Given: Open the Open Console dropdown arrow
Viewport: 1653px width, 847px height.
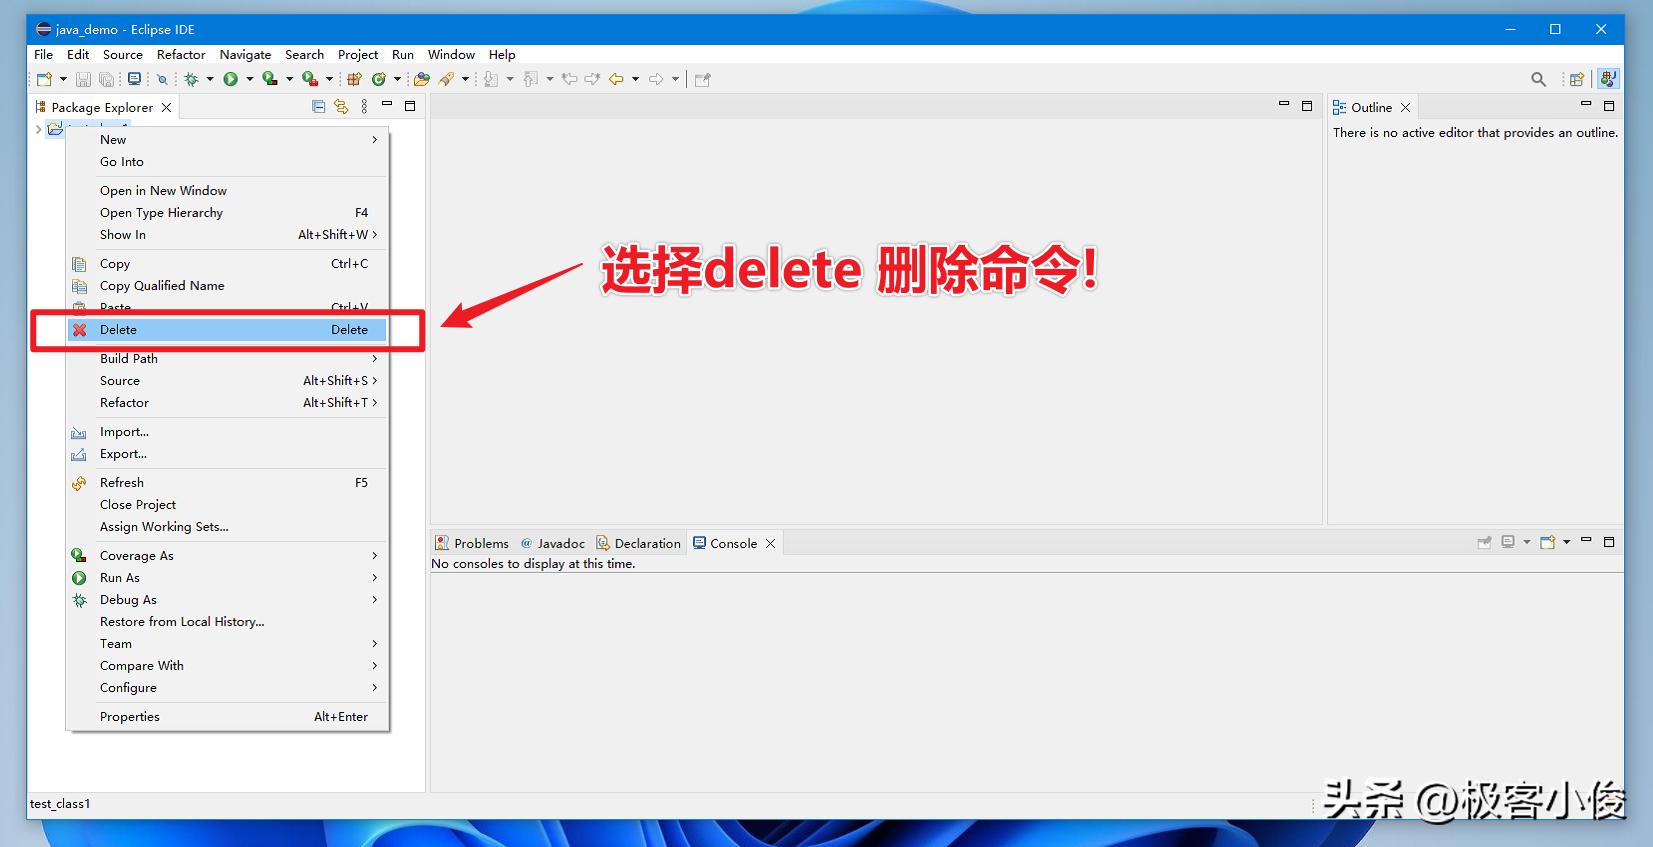Looking at the screenshot, I should [1567, 542].
